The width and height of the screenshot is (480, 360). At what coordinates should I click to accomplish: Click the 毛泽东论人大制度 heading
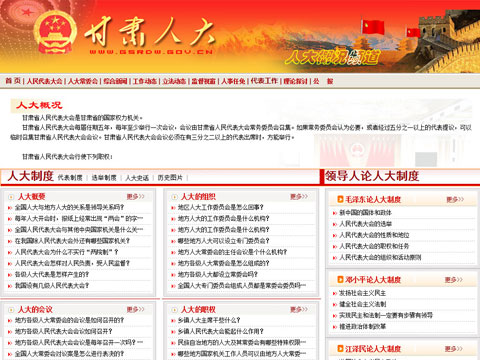(x=373, y=199)
